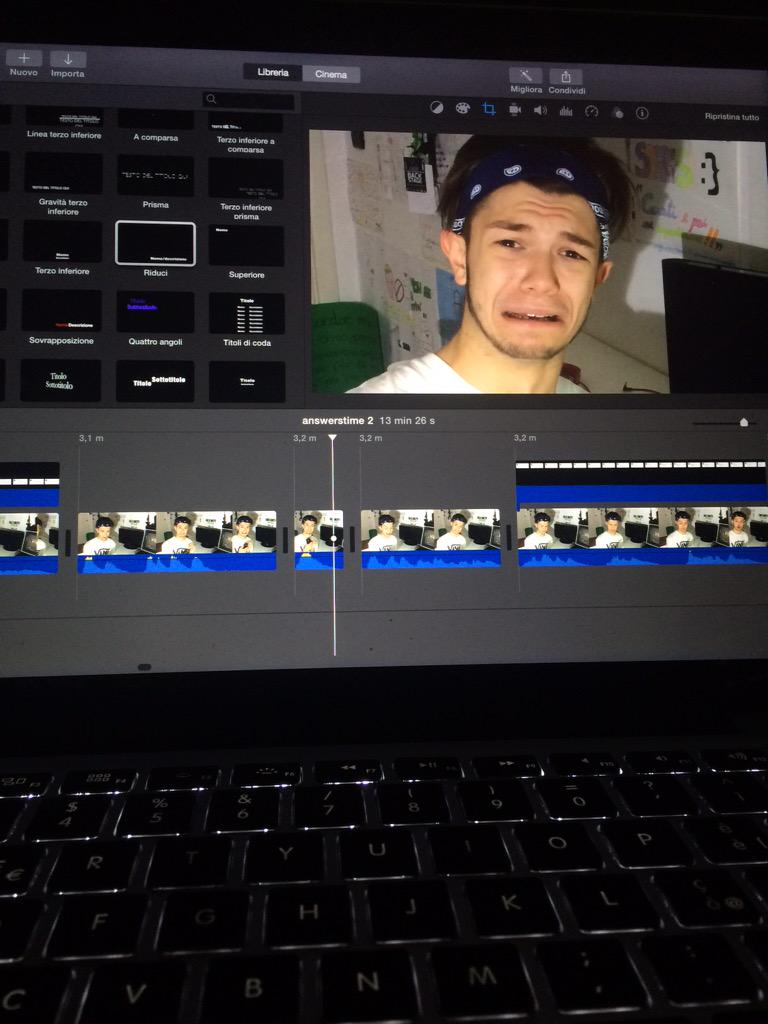Select the Sovrapposizione title style
The image size is (768, 1024).
(x=61, y=310)
